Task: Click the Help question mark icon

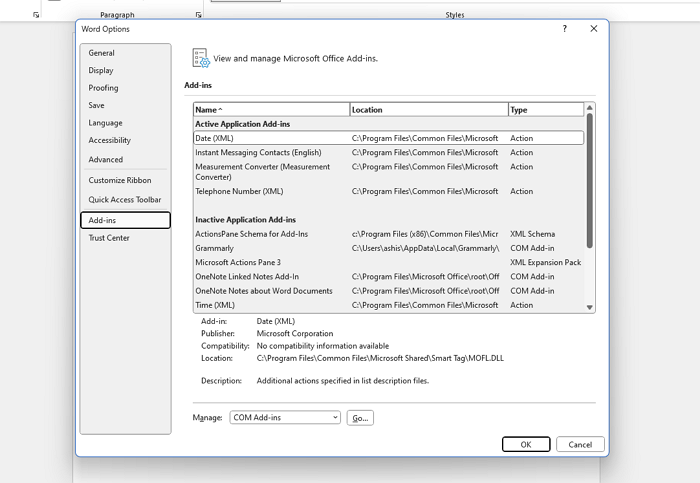Action: [x=565, y=29]
